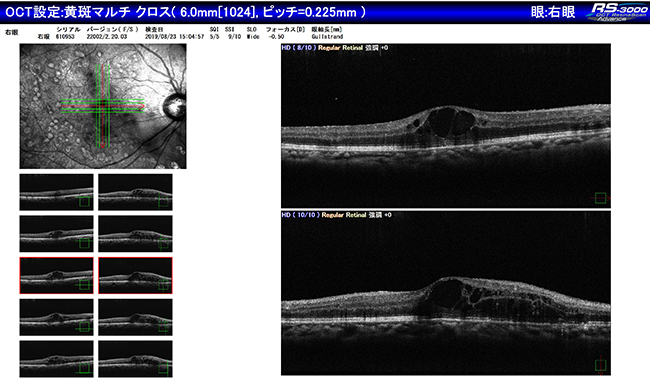Click the RS-3000 Advance logo
The height and width of the screenshot is (380, 650).
pos(616,12)
